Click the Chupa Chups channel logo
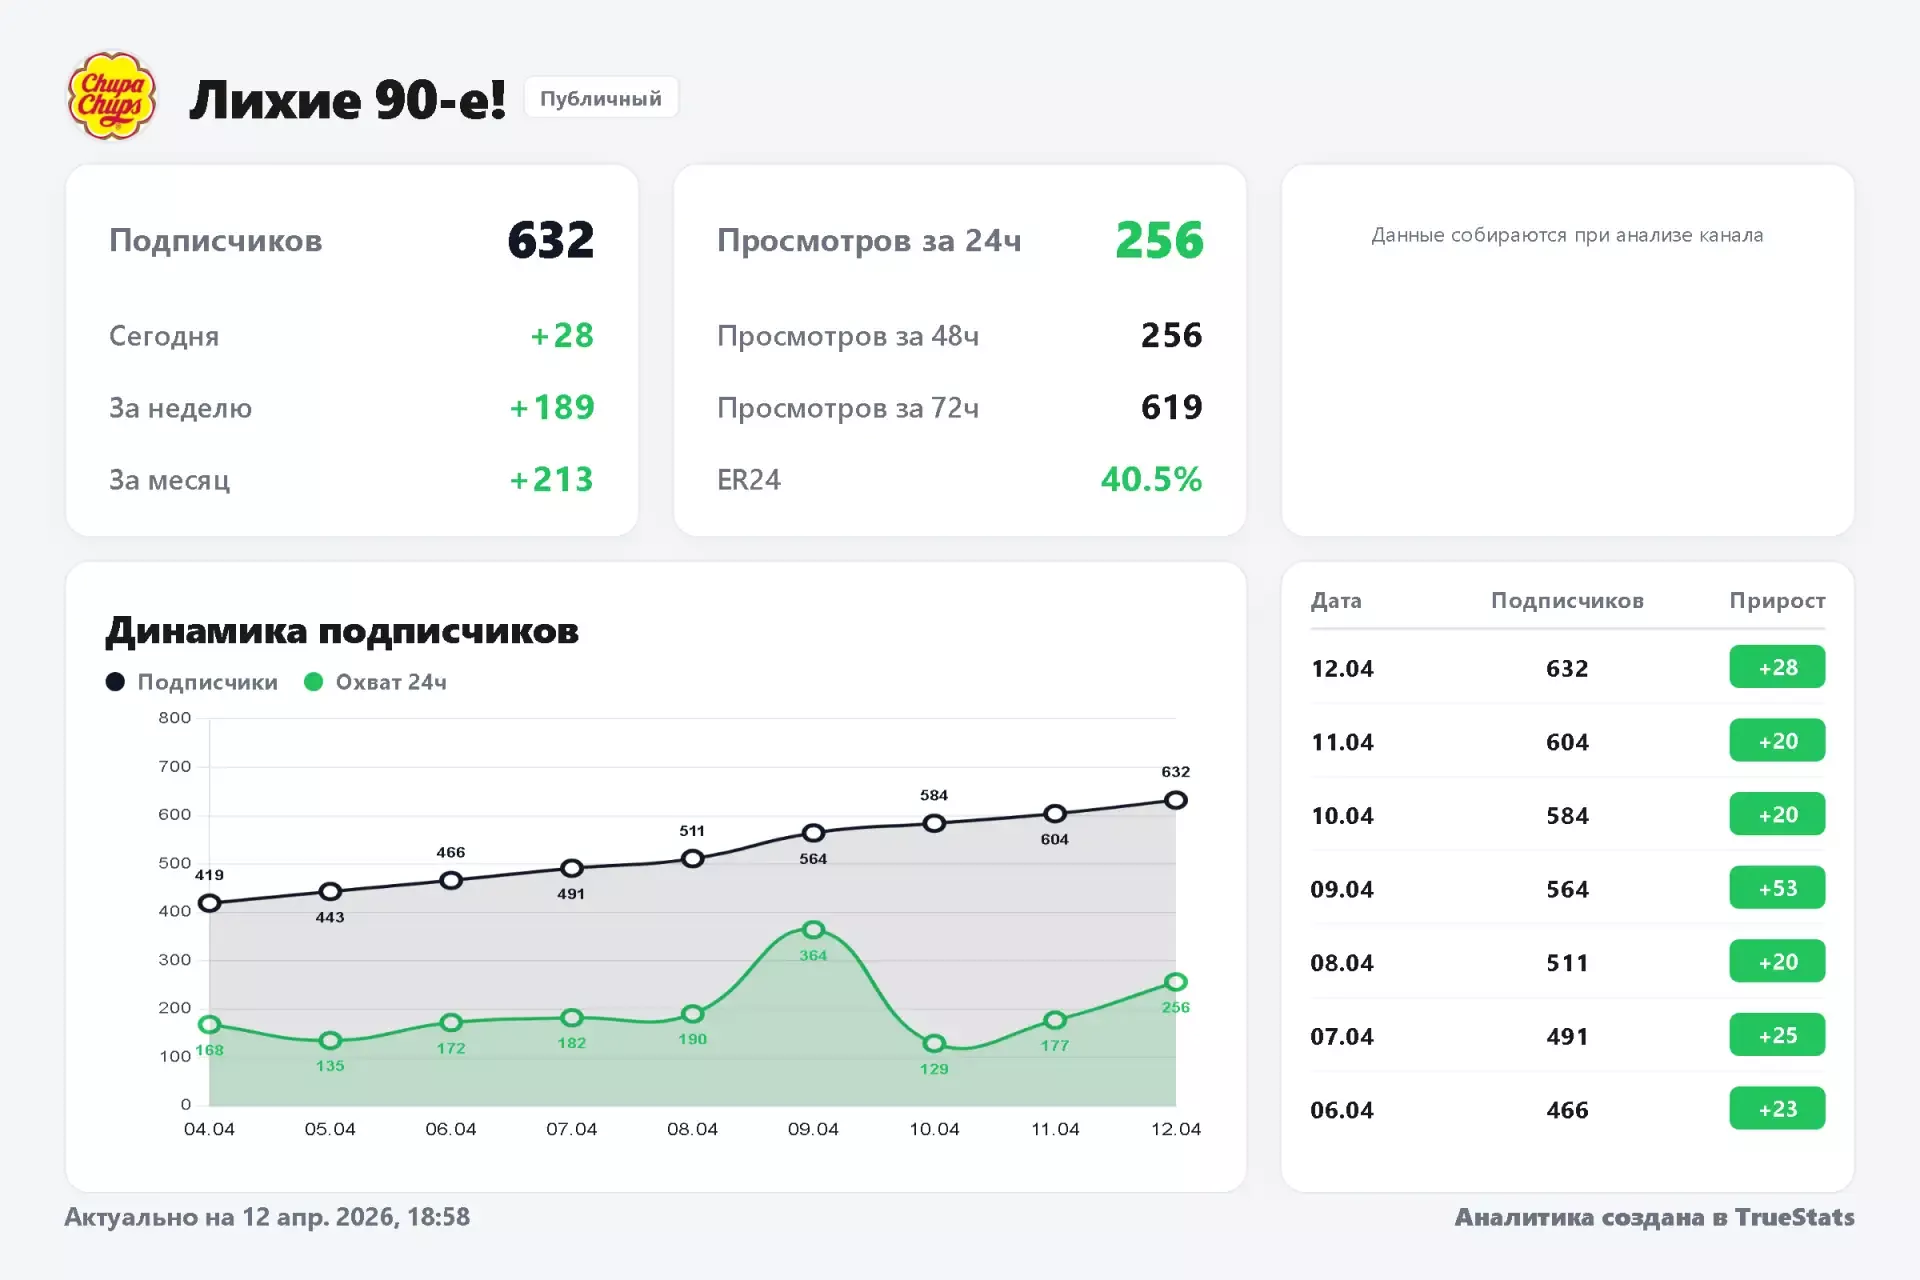Screen dimensions: 1920x1280 (112, 97)
